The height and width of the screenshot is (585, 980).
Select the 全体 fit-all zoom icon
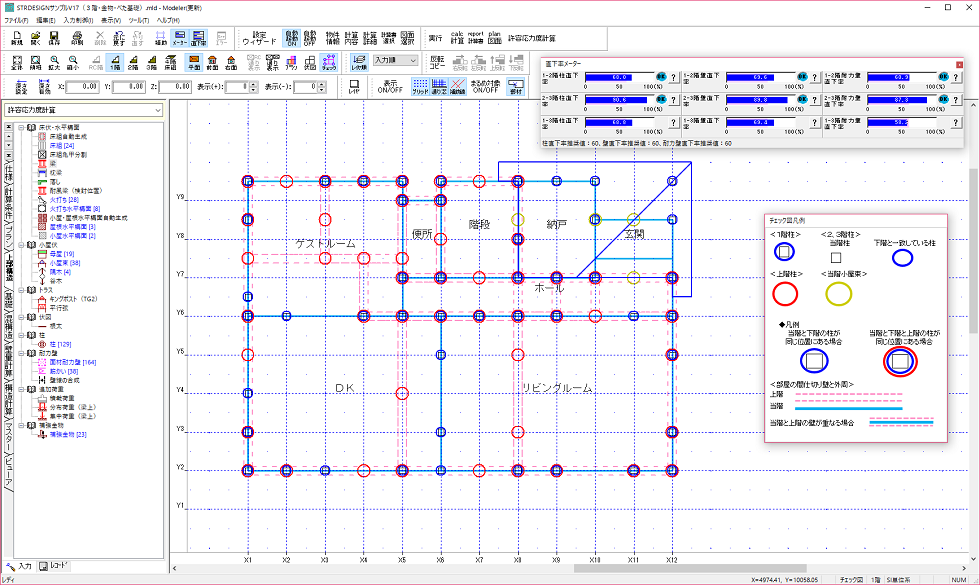[16, 63]
